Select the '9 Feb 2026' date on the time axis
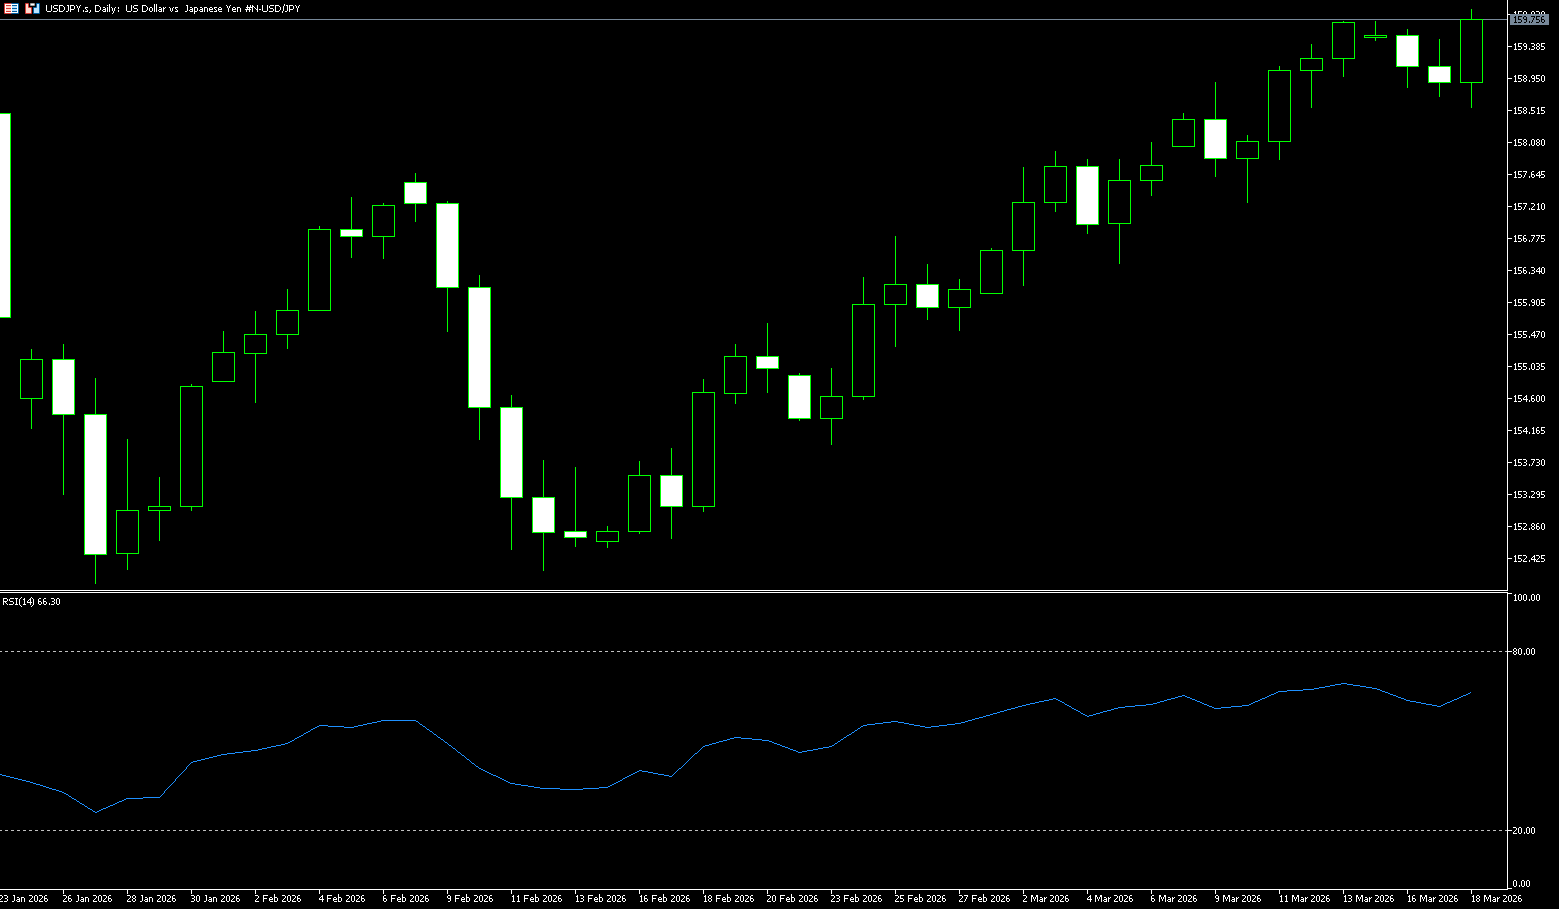Viewport: 1559px width, 909px height. 470,898
